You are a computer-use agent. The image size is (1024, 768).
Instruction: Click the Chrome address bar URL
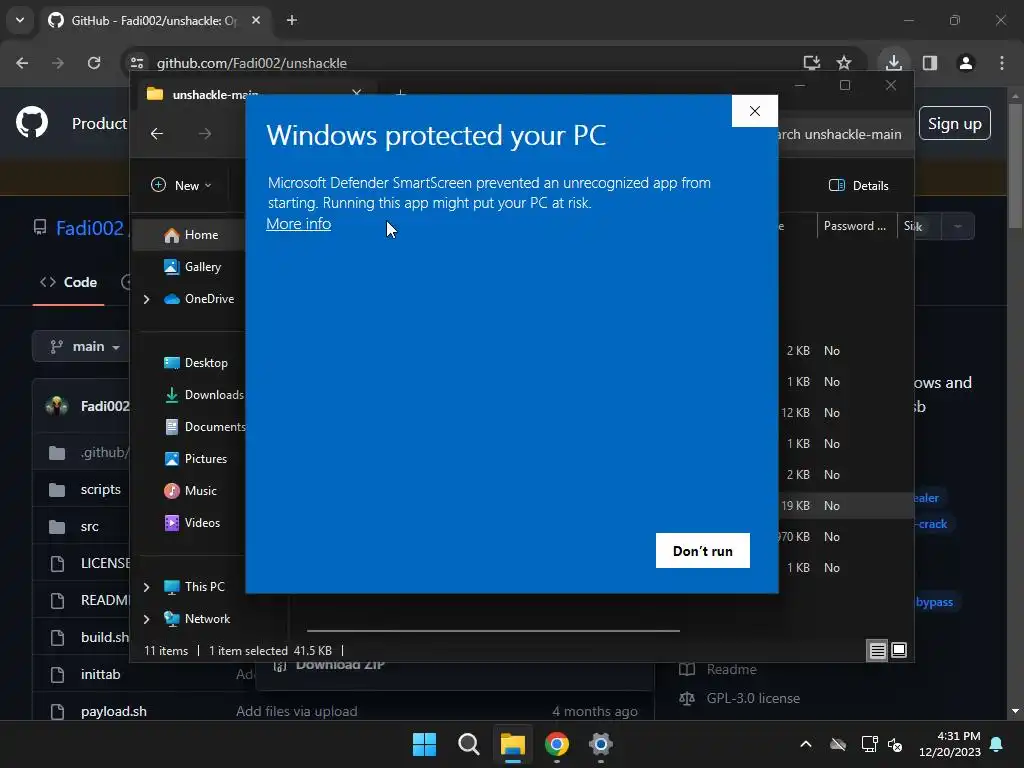click(x=252, y=63)
